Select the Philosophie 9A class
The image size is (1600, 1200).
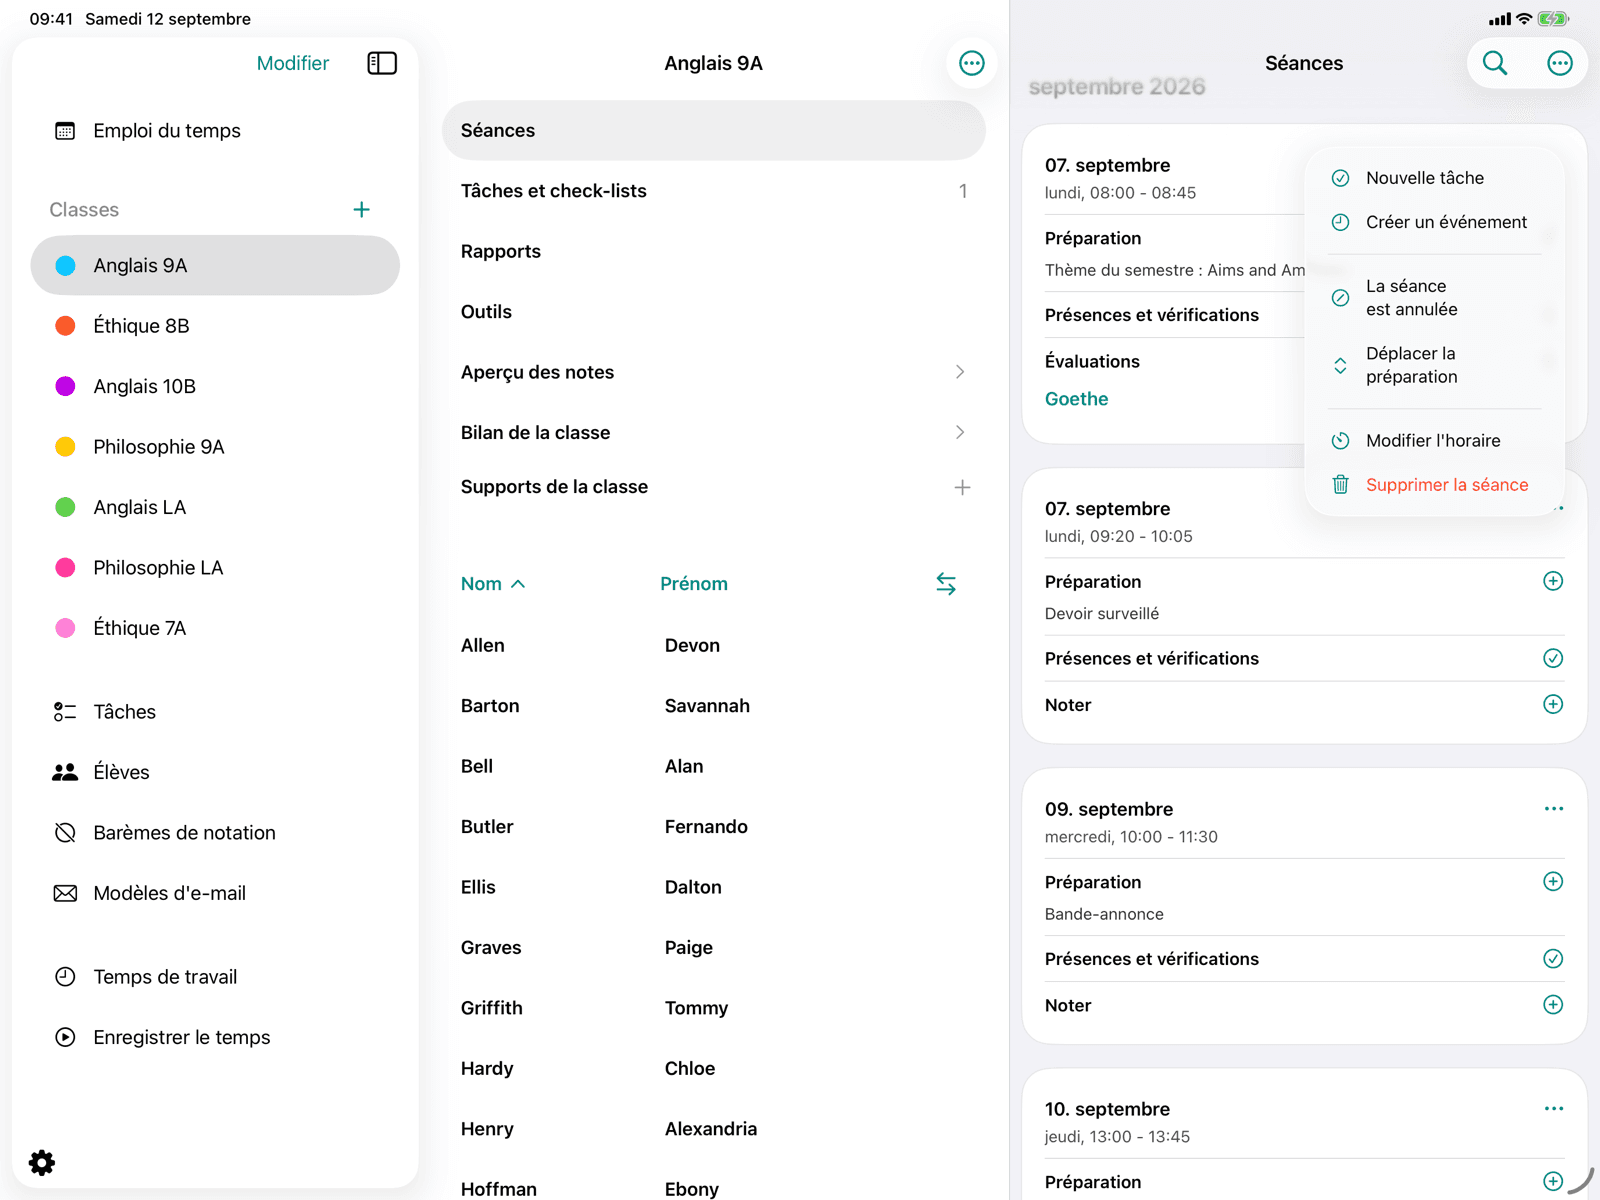(215, 447)
